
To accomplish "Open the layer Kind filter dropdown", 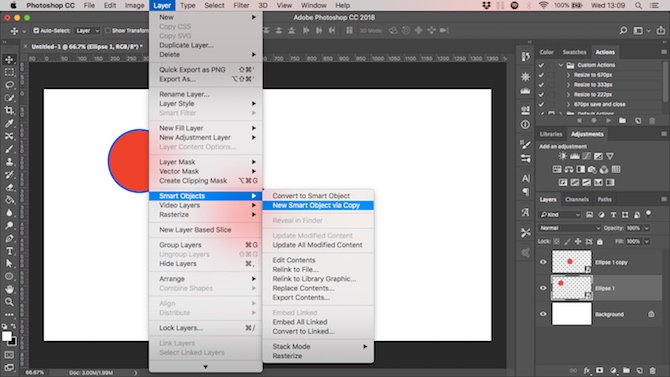I will click(x=560, y=215).
